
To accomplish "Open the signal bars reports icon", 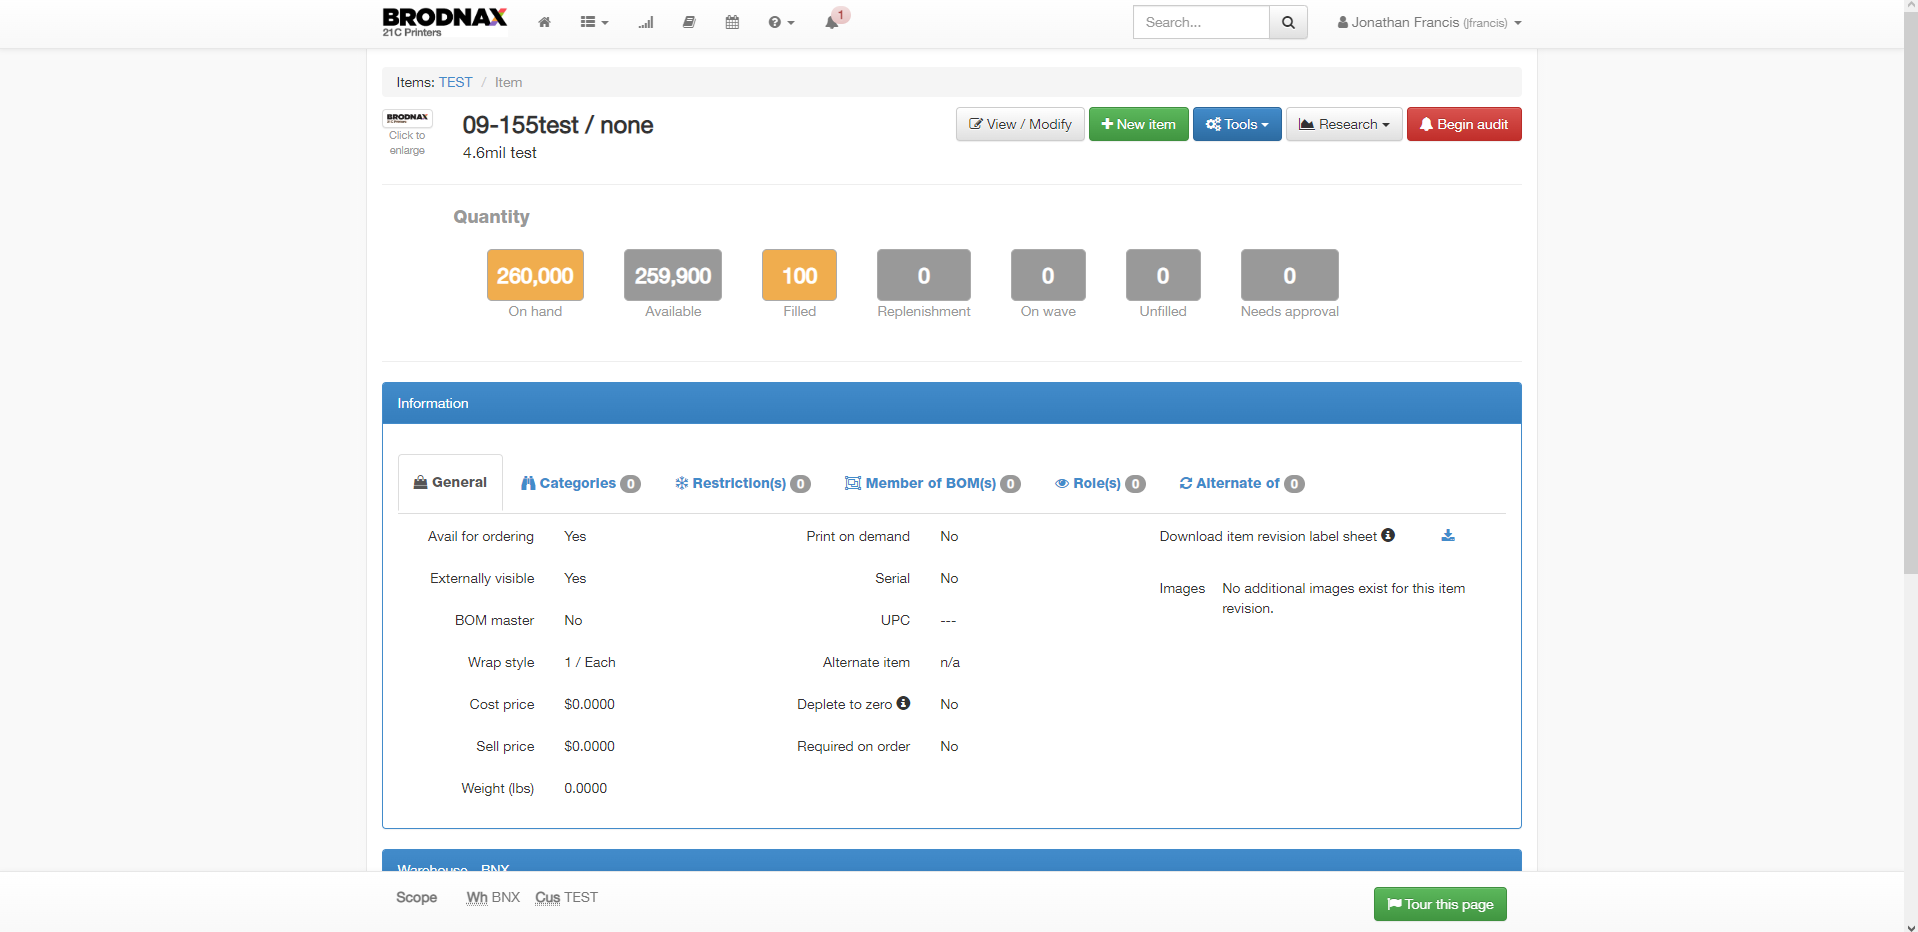I will click(x=646, y=22).
